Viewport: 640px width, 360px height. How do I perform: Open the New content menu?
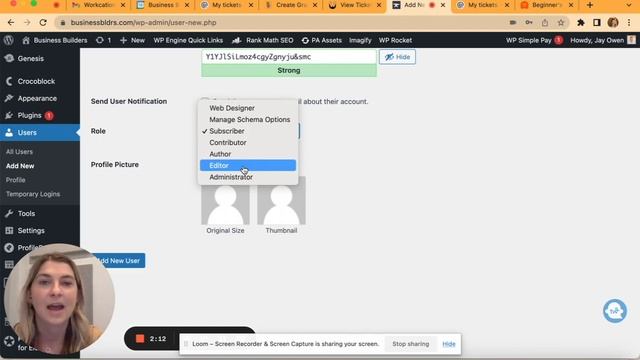(132, 40)
